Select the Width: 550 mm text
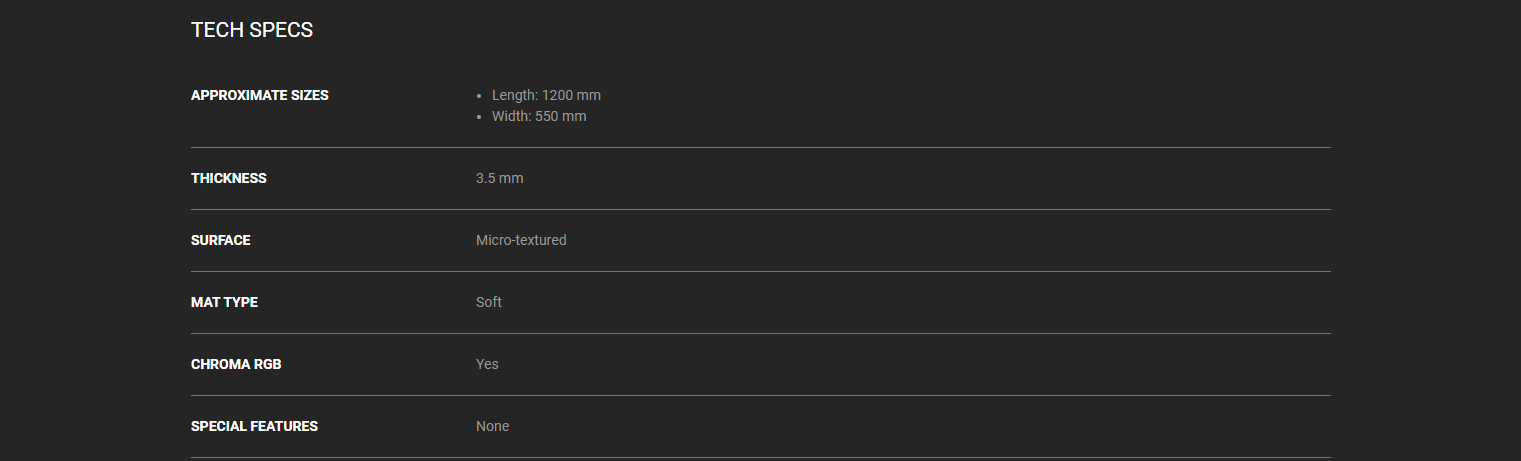The height and width of the screenshot is (461, 1521). (539, 116)
